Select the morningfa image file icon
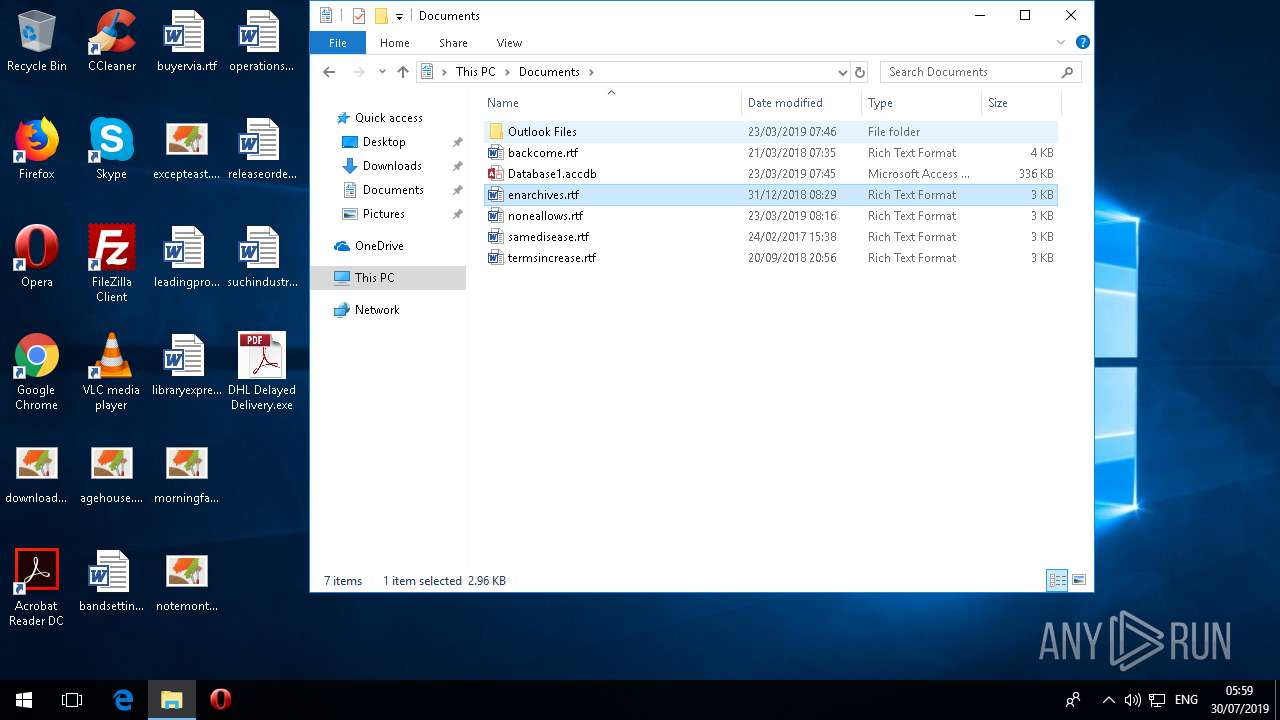1280x720 pixels. [x=186, y=474]
